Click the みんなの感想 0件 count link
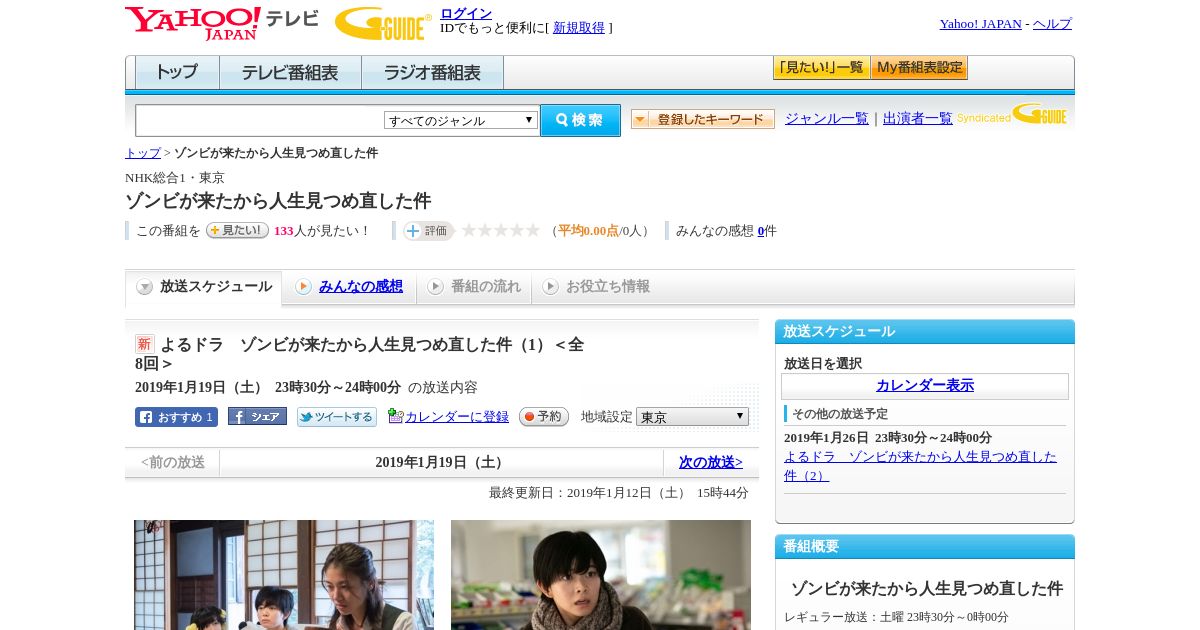 (761, 231)
